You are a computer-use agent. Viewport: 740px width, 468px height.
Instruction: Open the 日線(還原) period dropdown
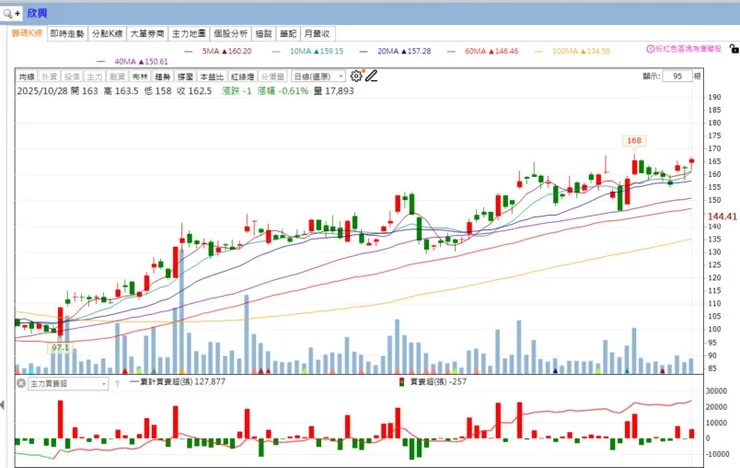pyautogui.click(x=319, y=76)
